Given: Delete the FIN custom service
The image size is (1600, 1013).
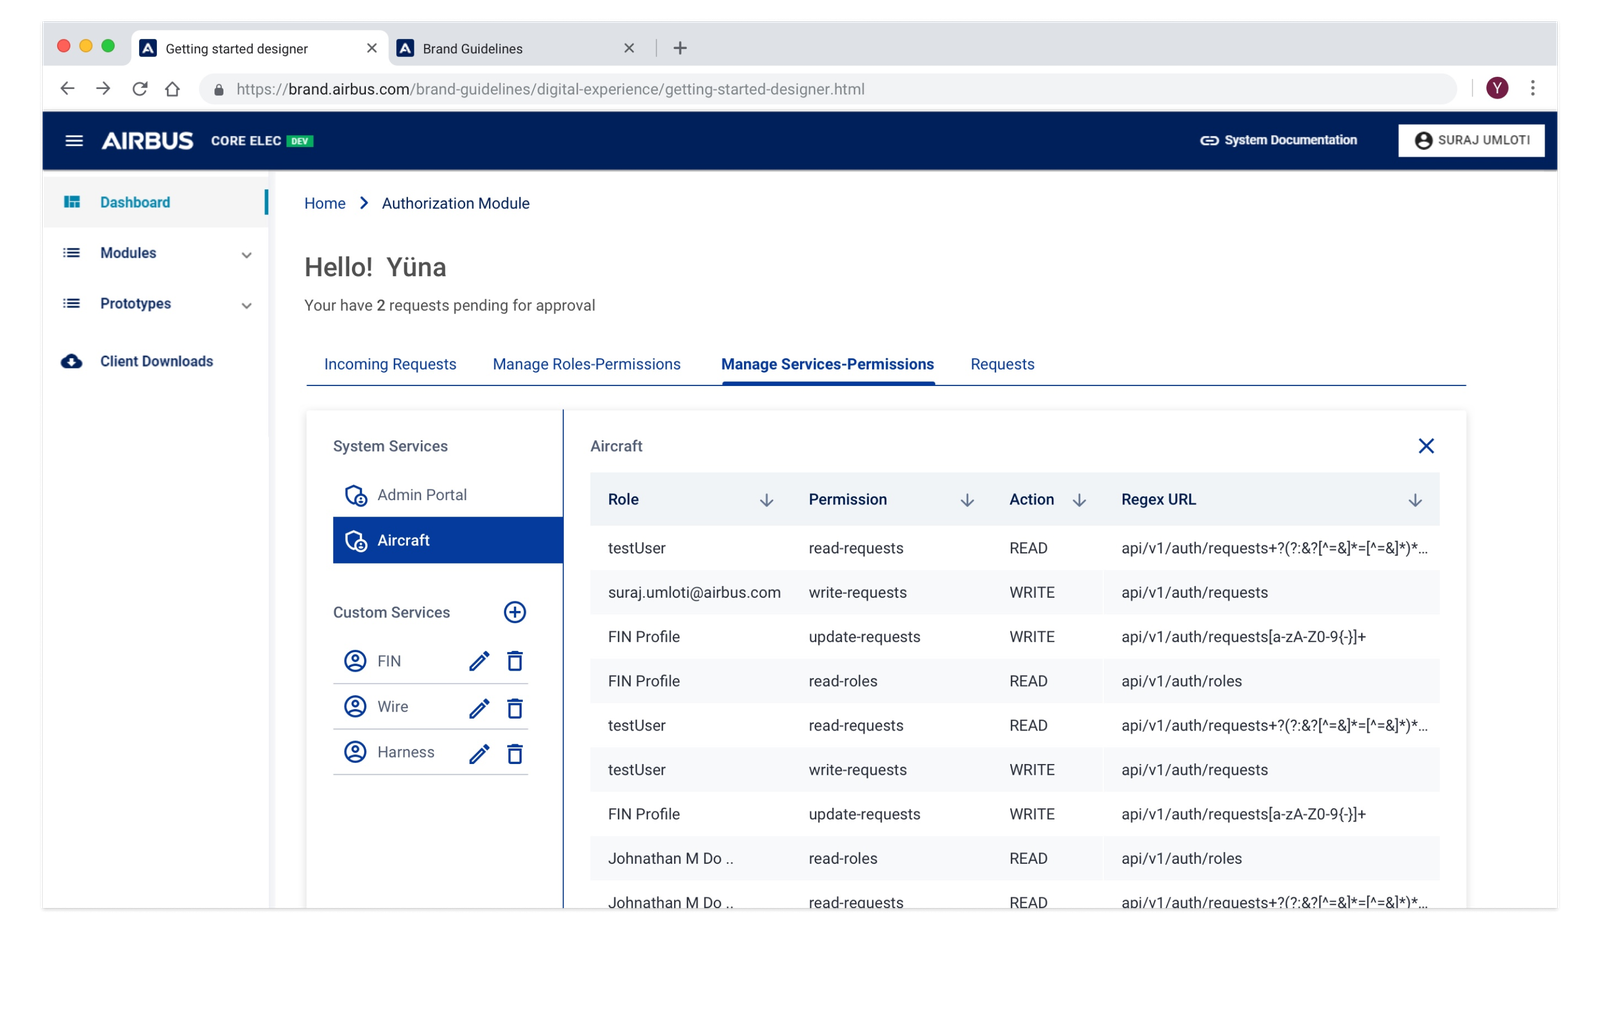Looking at the screenshot, I should click(x=515, y=661).
